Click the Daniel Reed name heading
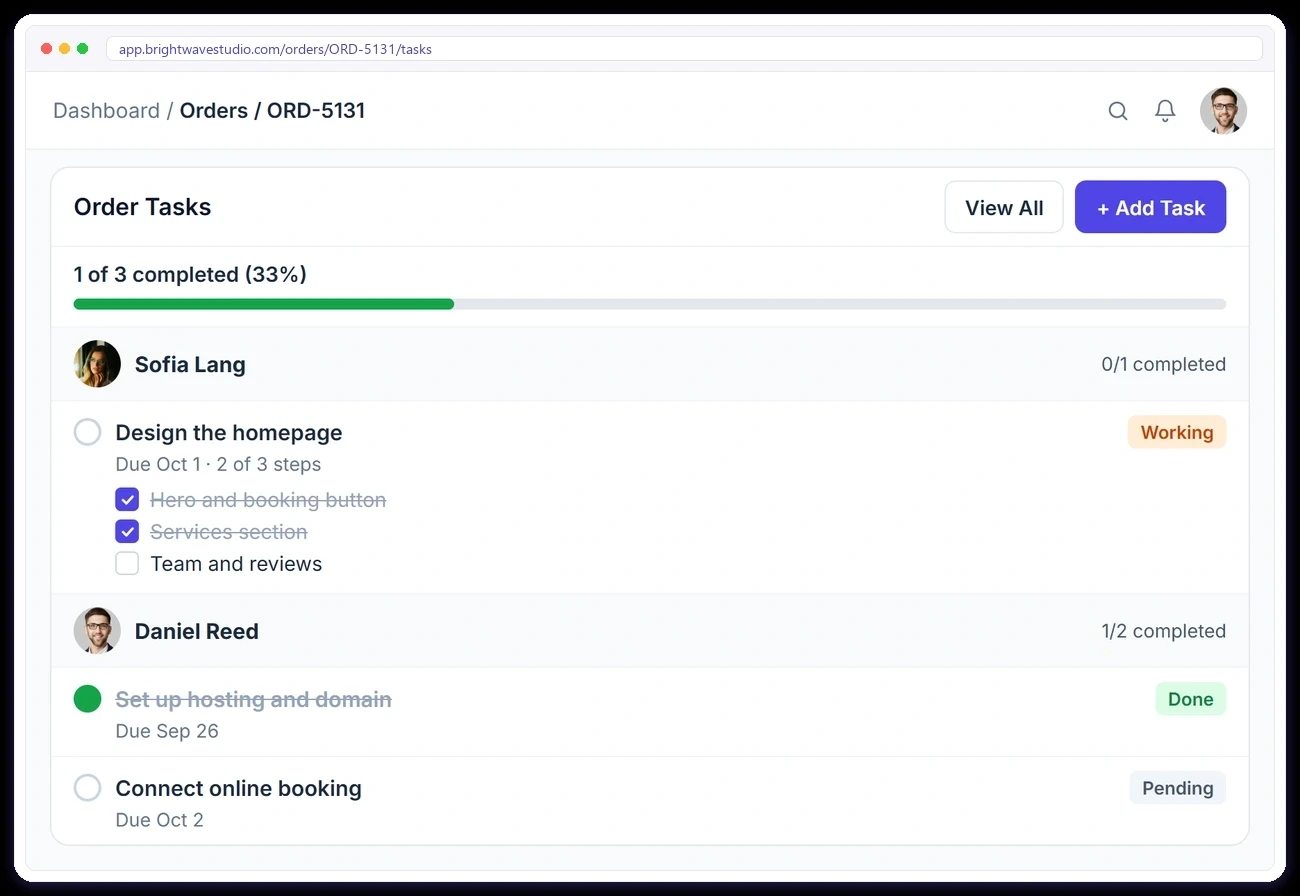The image size is (1300, 896). tap(197, 631)
